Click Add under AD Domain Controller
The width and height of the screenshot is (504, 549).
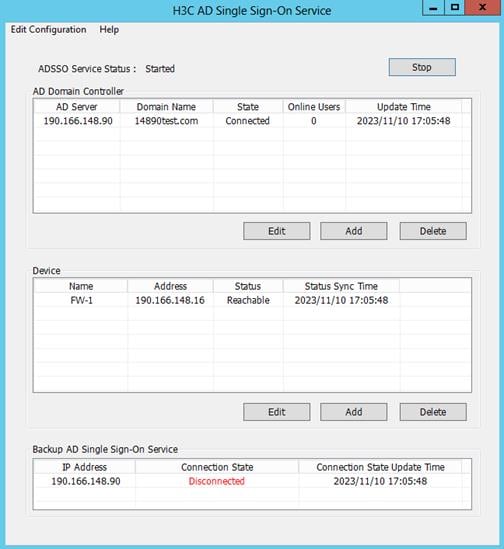click(x=354, y=231)
